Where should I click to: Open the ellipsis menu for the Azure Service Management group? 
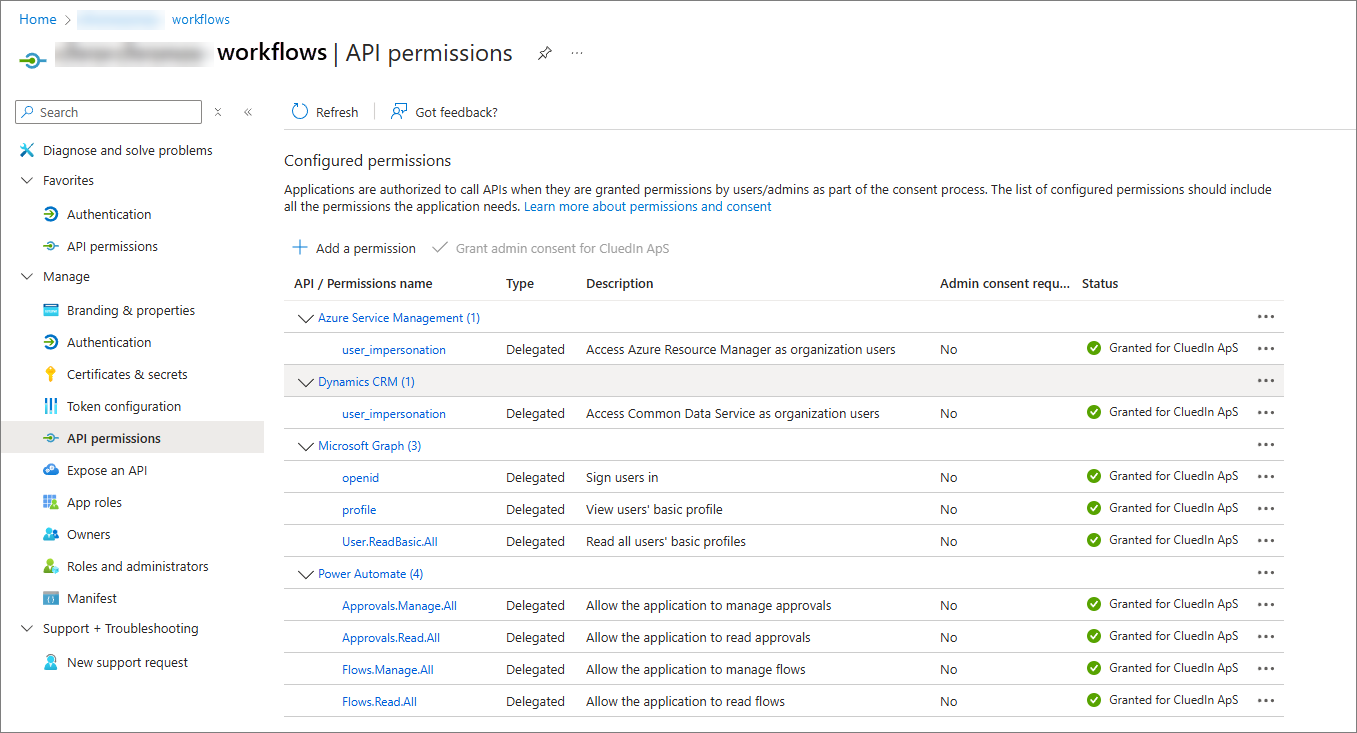(x=1266, y=317)
